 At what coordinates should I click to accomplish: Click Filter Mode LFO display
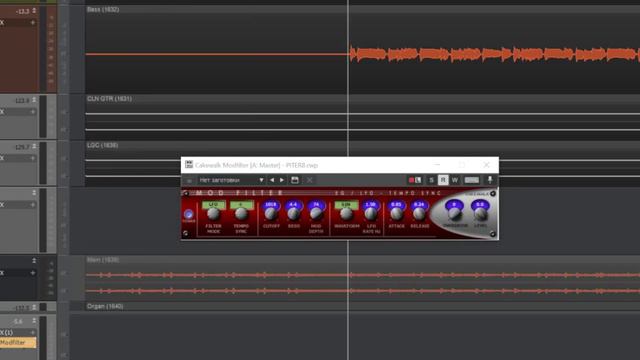coord(213,204)
